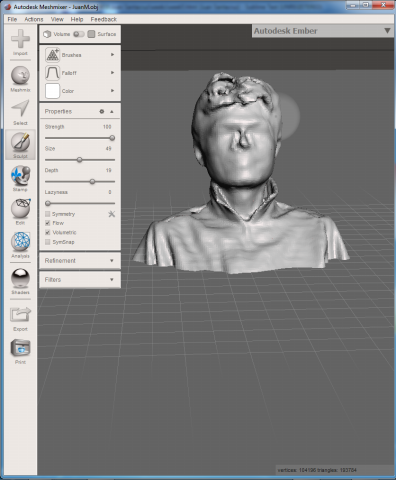
Task: Open the Meshmix tool
Action: pyautogui.click(x=20, y=75)
